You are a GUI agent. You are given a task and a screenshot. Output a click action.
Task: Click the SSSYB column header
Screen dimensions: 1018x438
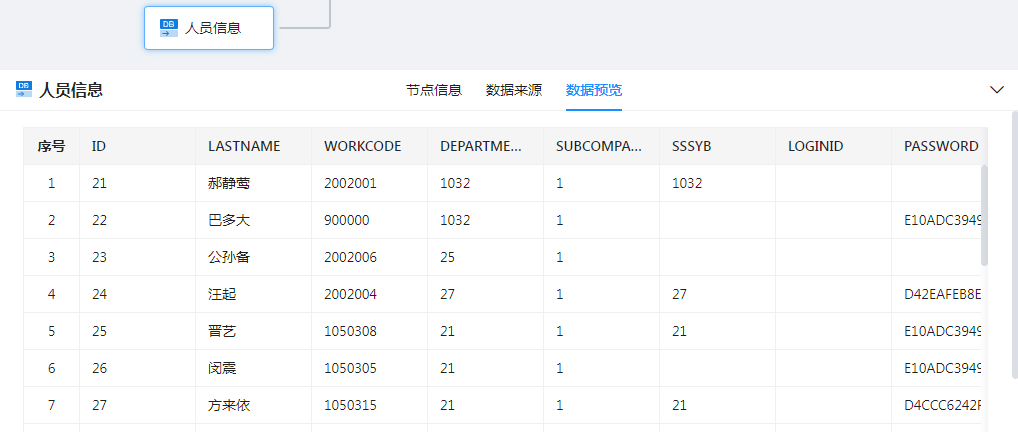[691, 146]
